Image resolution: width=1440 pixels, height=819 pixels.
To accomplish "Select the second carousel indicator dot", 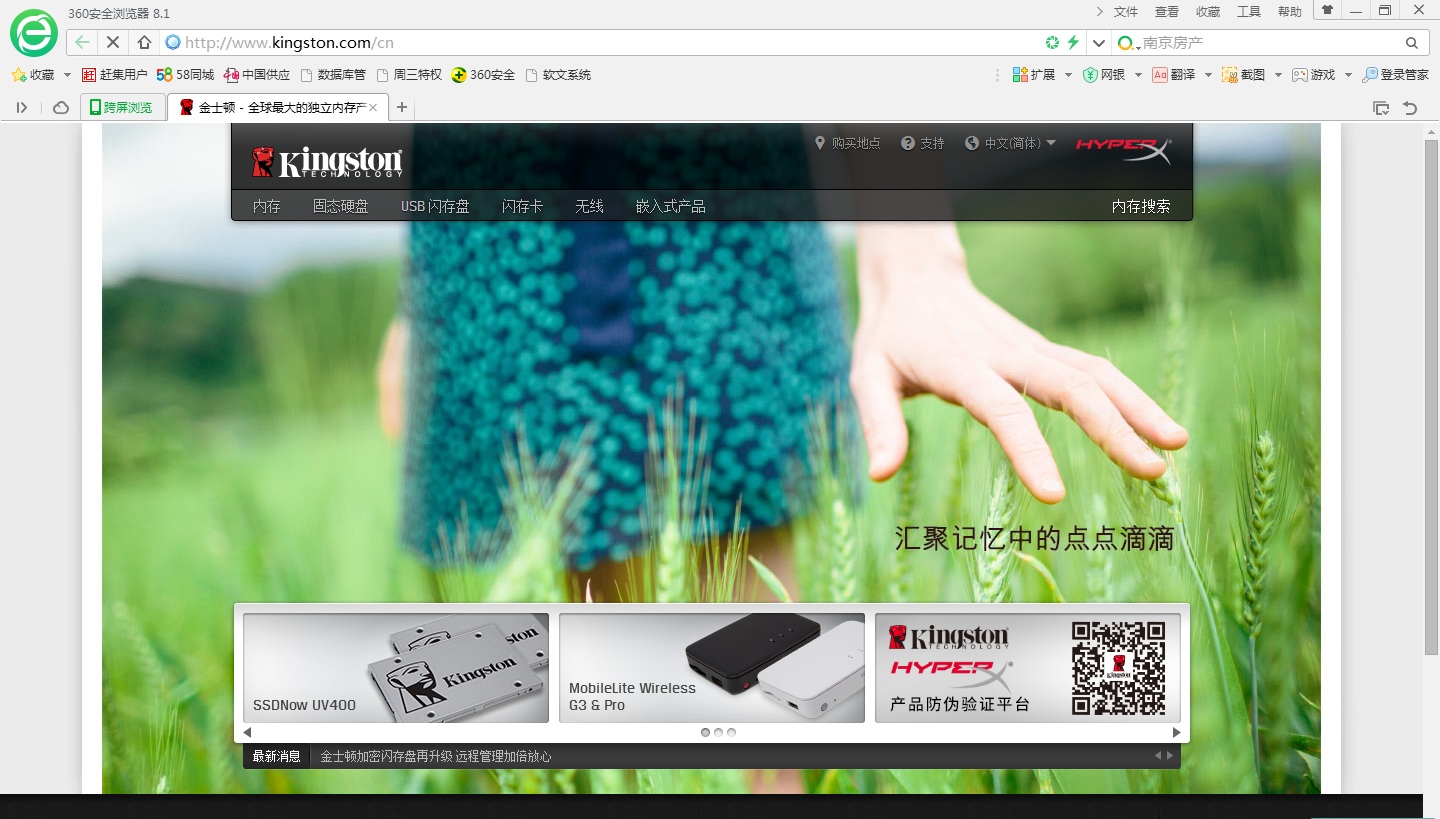I will coord(718,732).
